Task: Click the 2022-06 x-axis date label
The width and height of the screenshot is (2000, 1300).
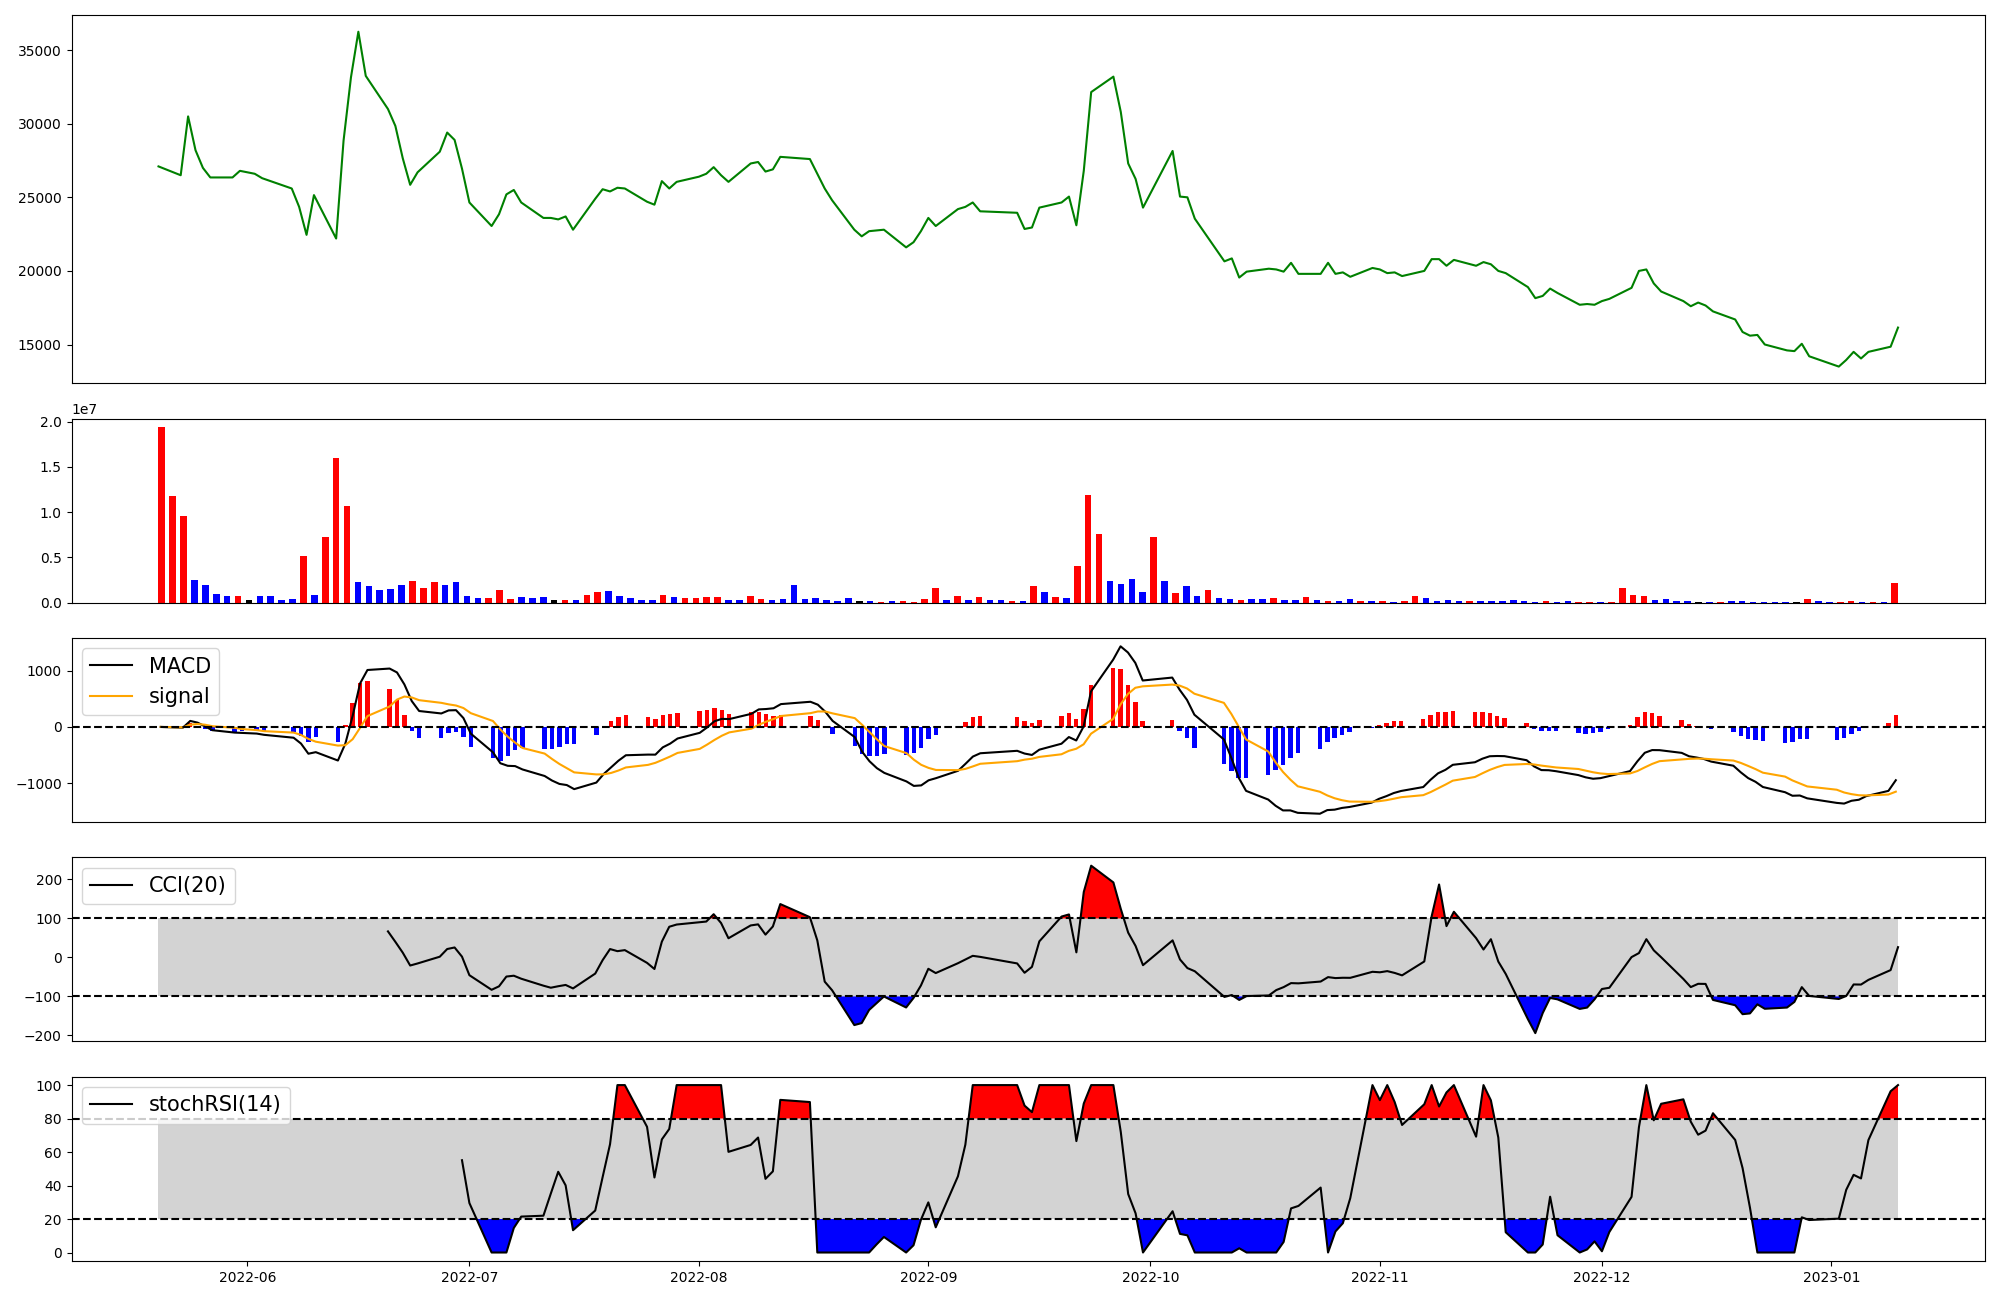Action: (247, 1276)
